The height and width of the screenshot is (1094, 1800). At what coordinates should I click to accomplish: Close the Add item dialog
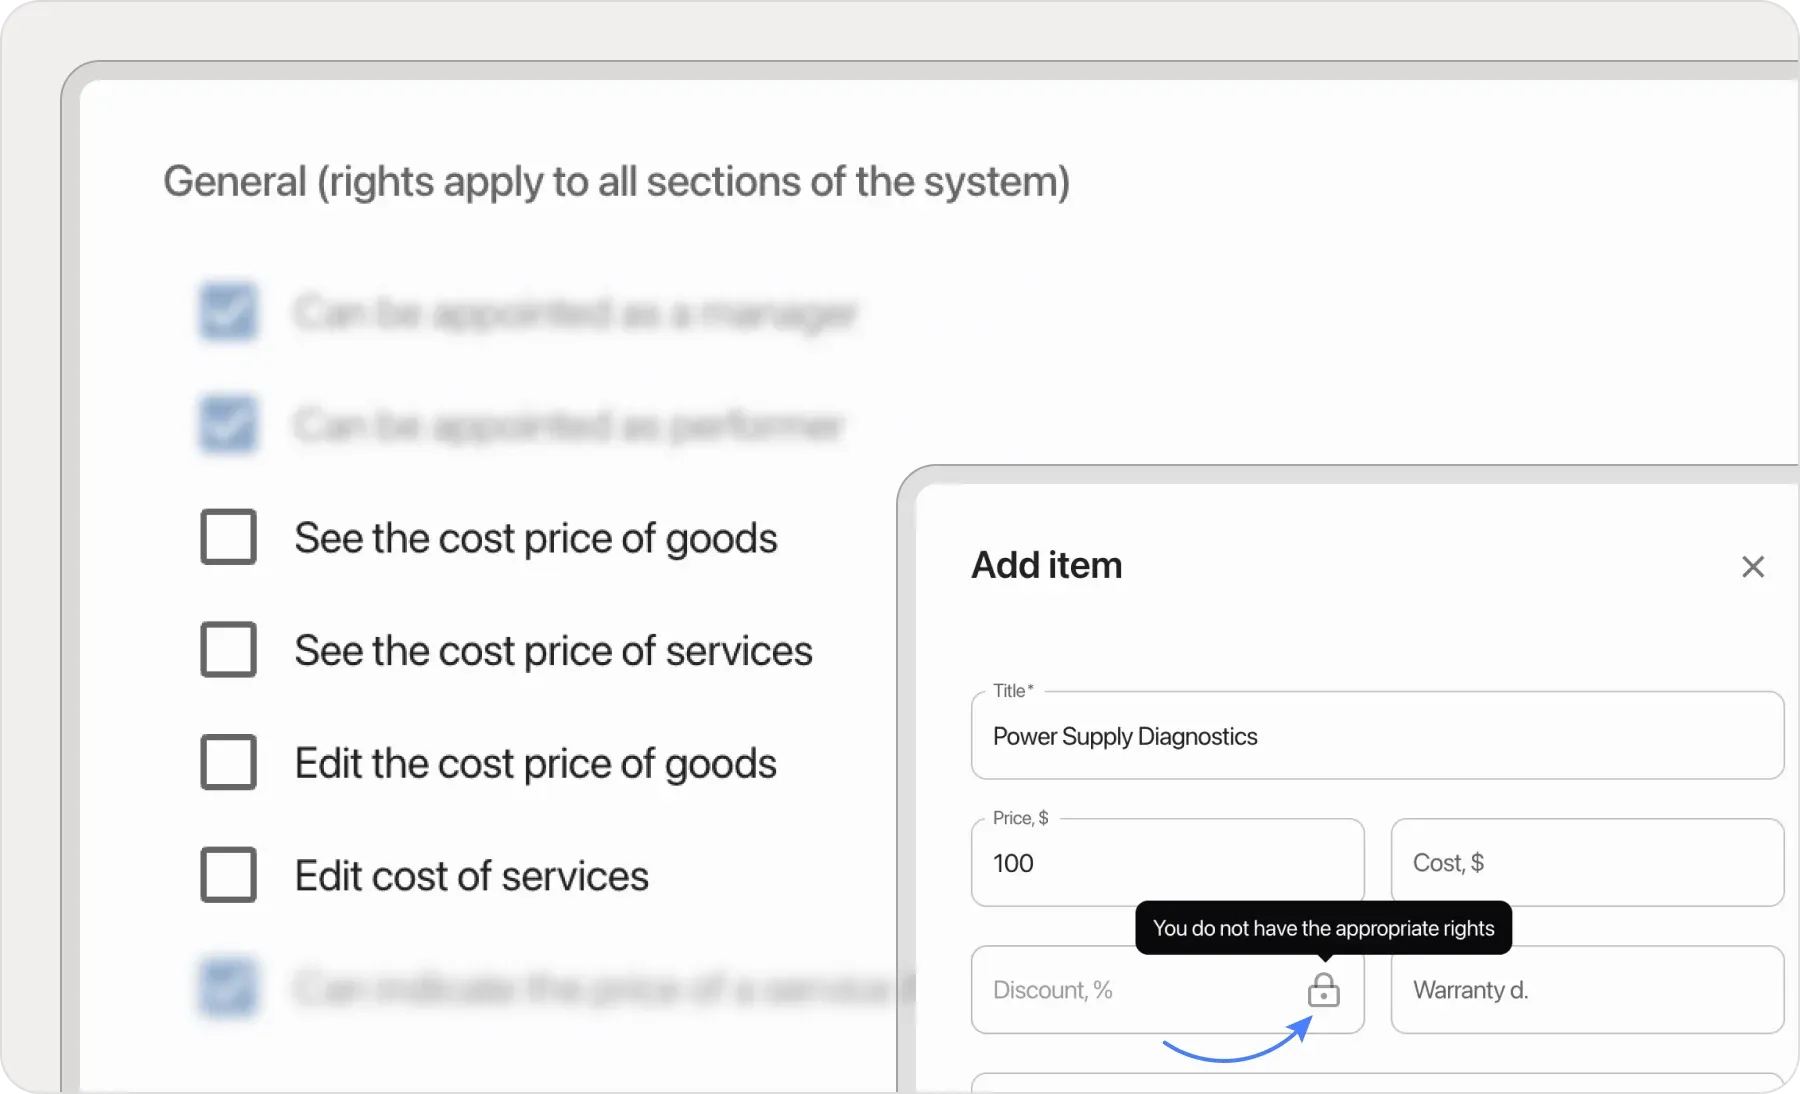tap(1752, 567)
